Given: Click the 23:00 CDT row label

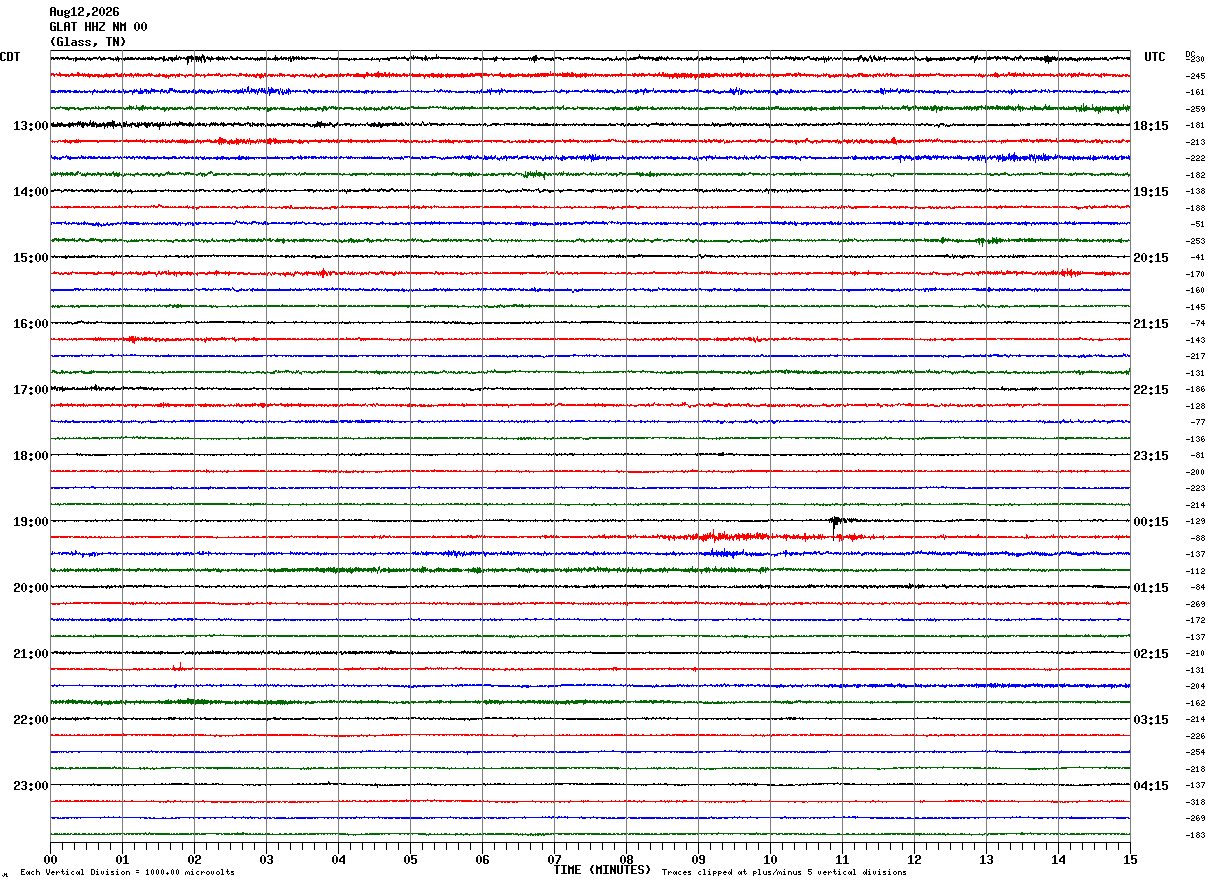Looking at the screenshot, I should [x=30, y=786].
